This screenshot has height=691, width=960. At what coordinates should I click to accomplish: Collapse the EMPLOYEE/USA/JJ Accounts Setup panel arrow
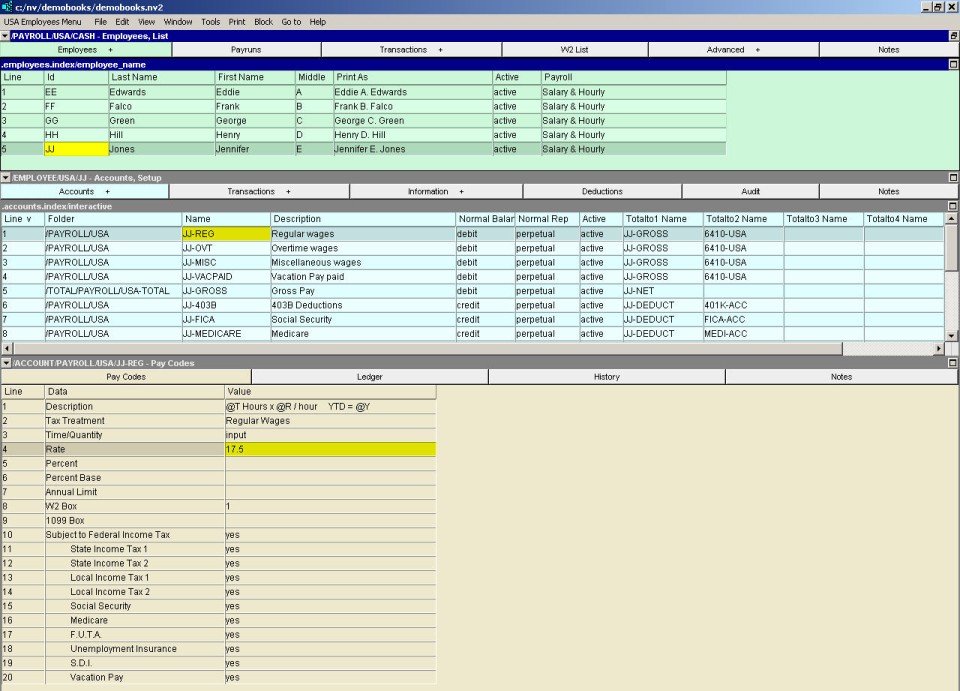tap(6, 178)
